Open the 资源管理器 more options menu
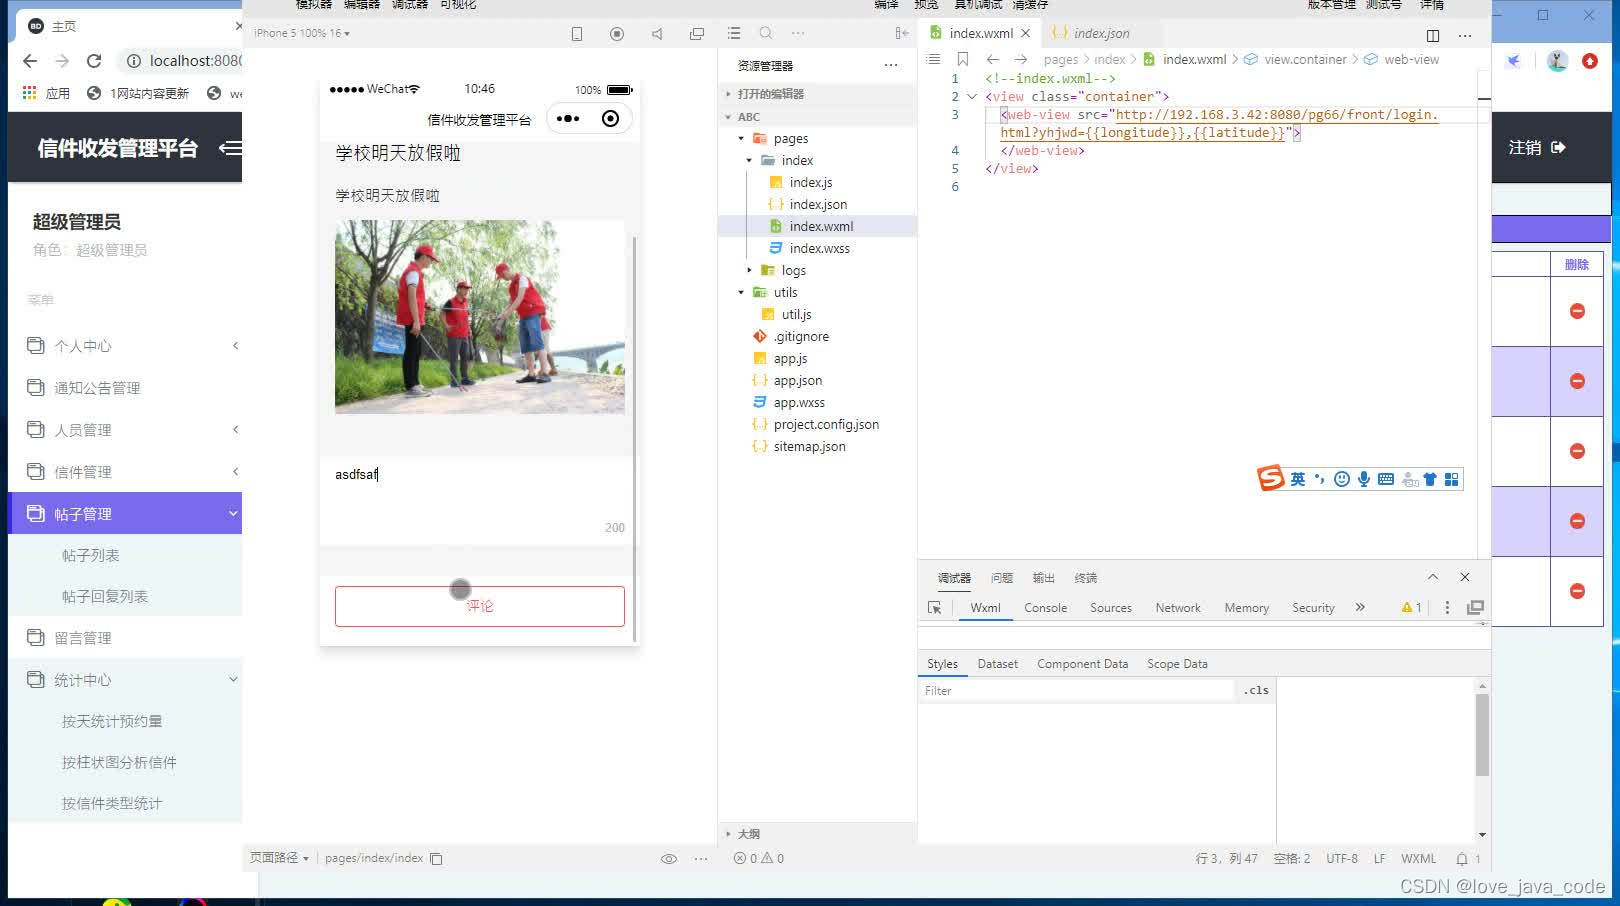The image size is (1620, 906). point(891,66)
